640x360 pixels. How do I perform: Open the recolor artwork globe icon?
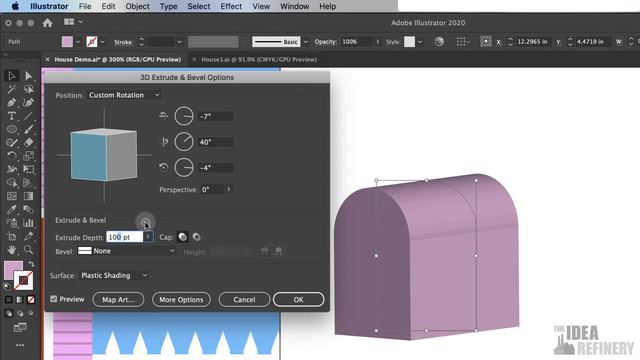[439, 42]
